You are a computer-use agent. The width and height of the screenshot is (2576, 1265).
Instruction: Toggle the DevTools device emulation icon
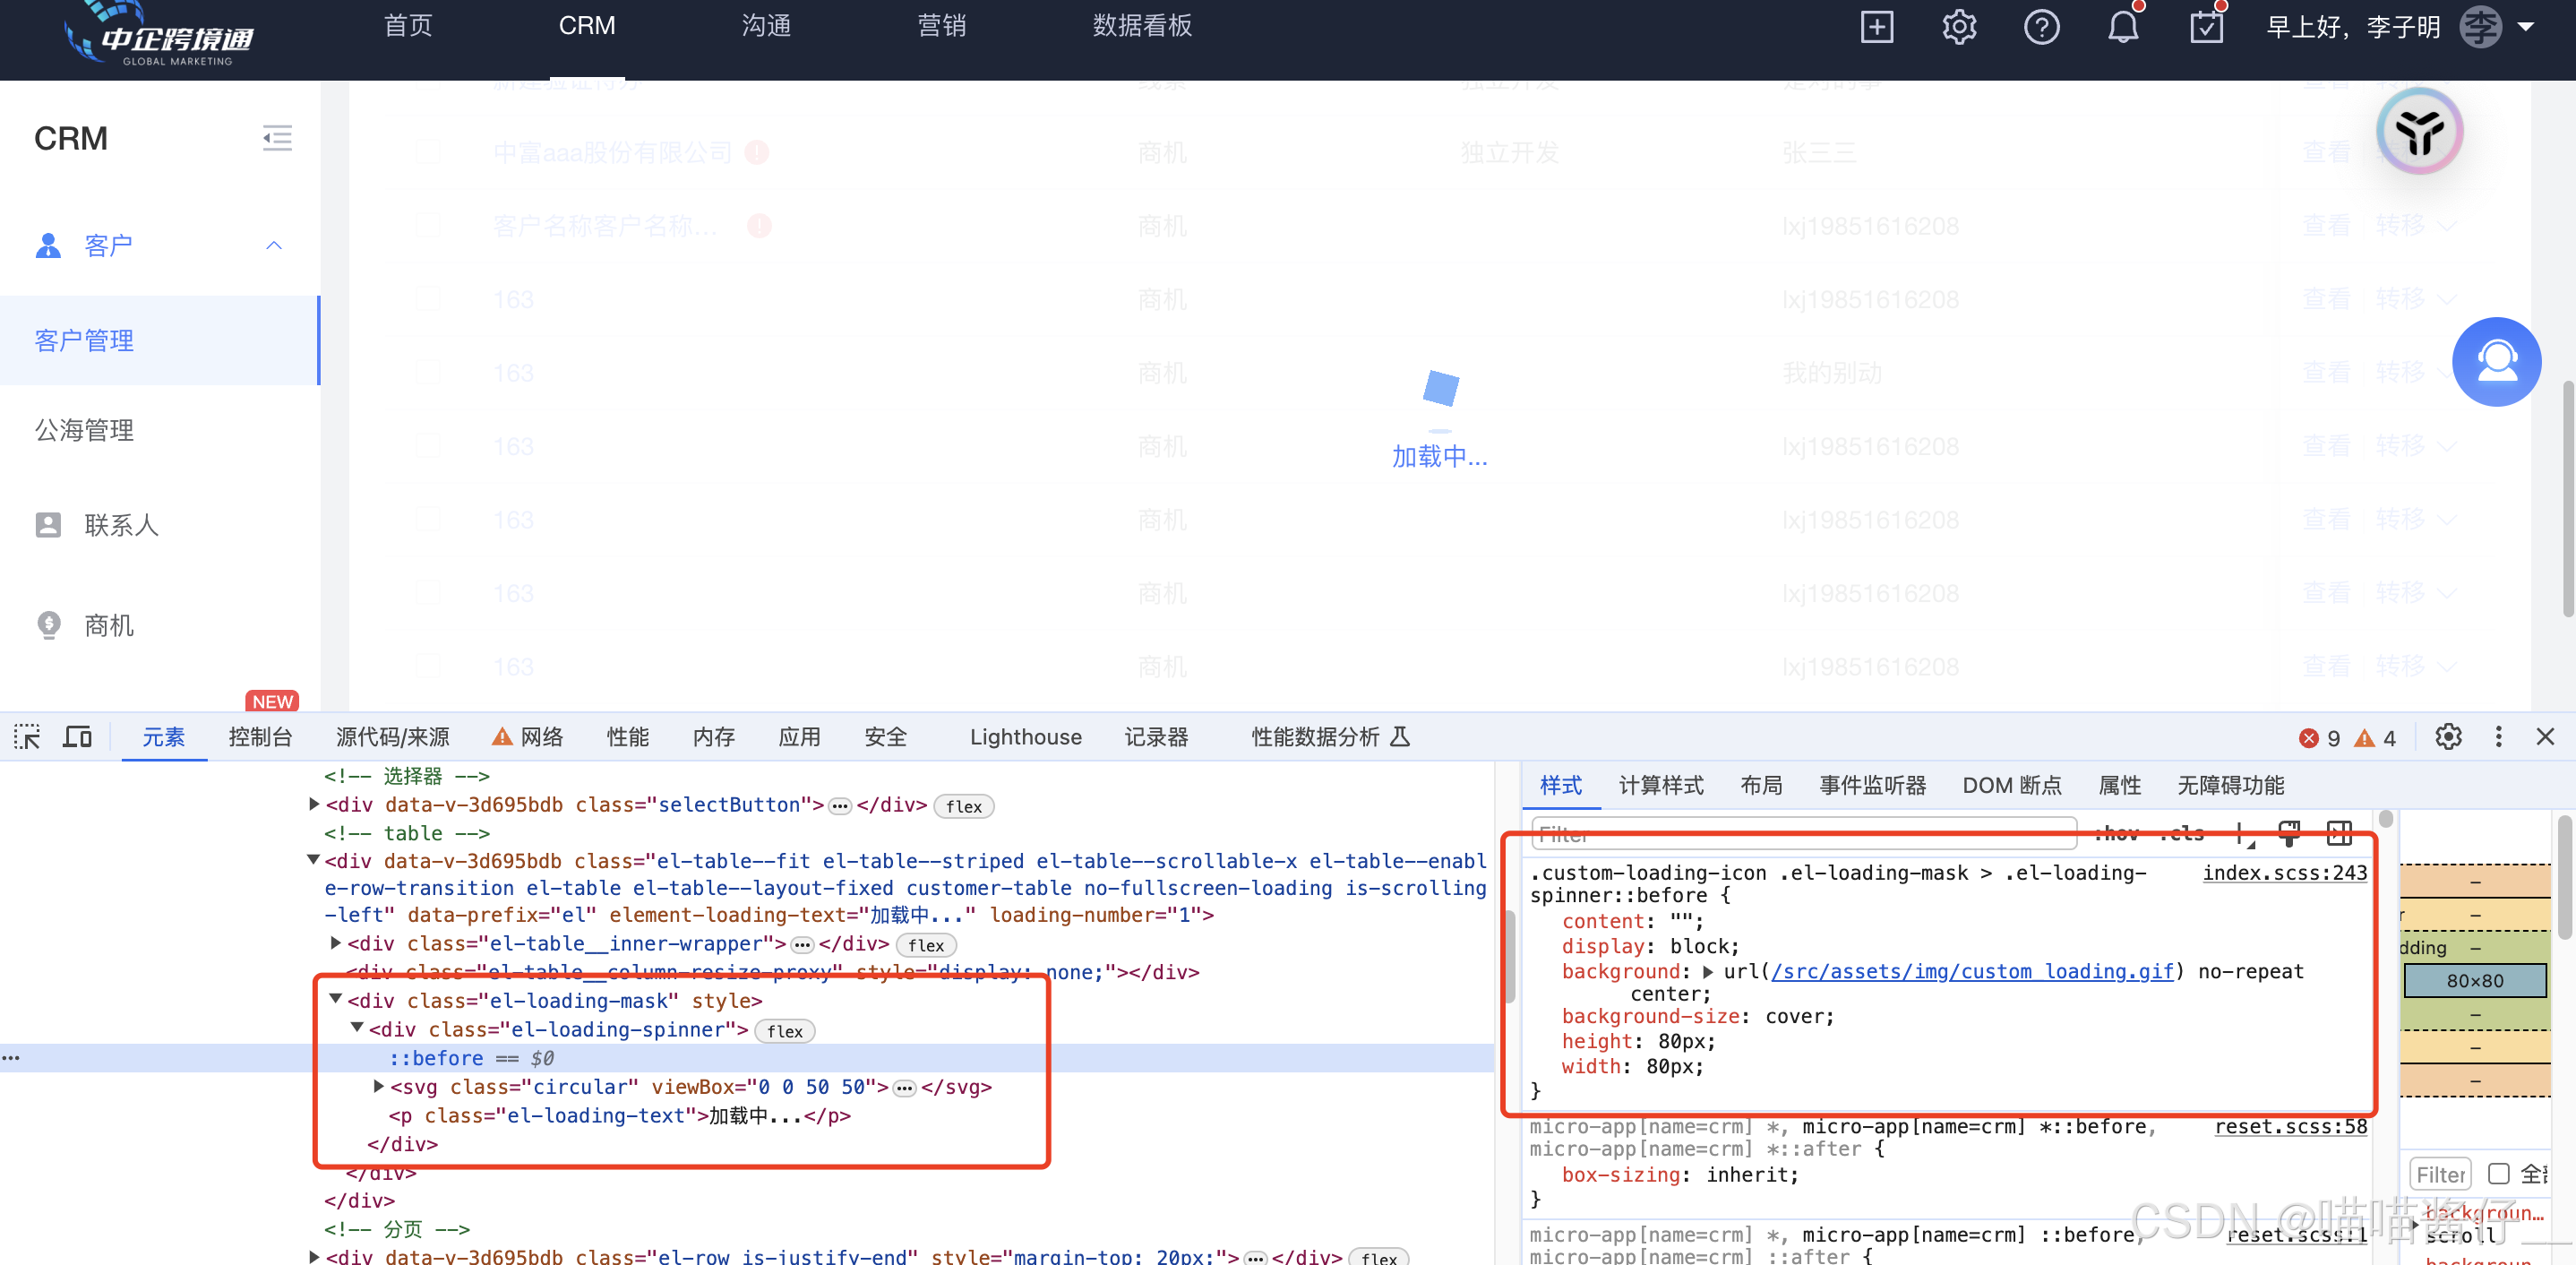tap(77, 737)
